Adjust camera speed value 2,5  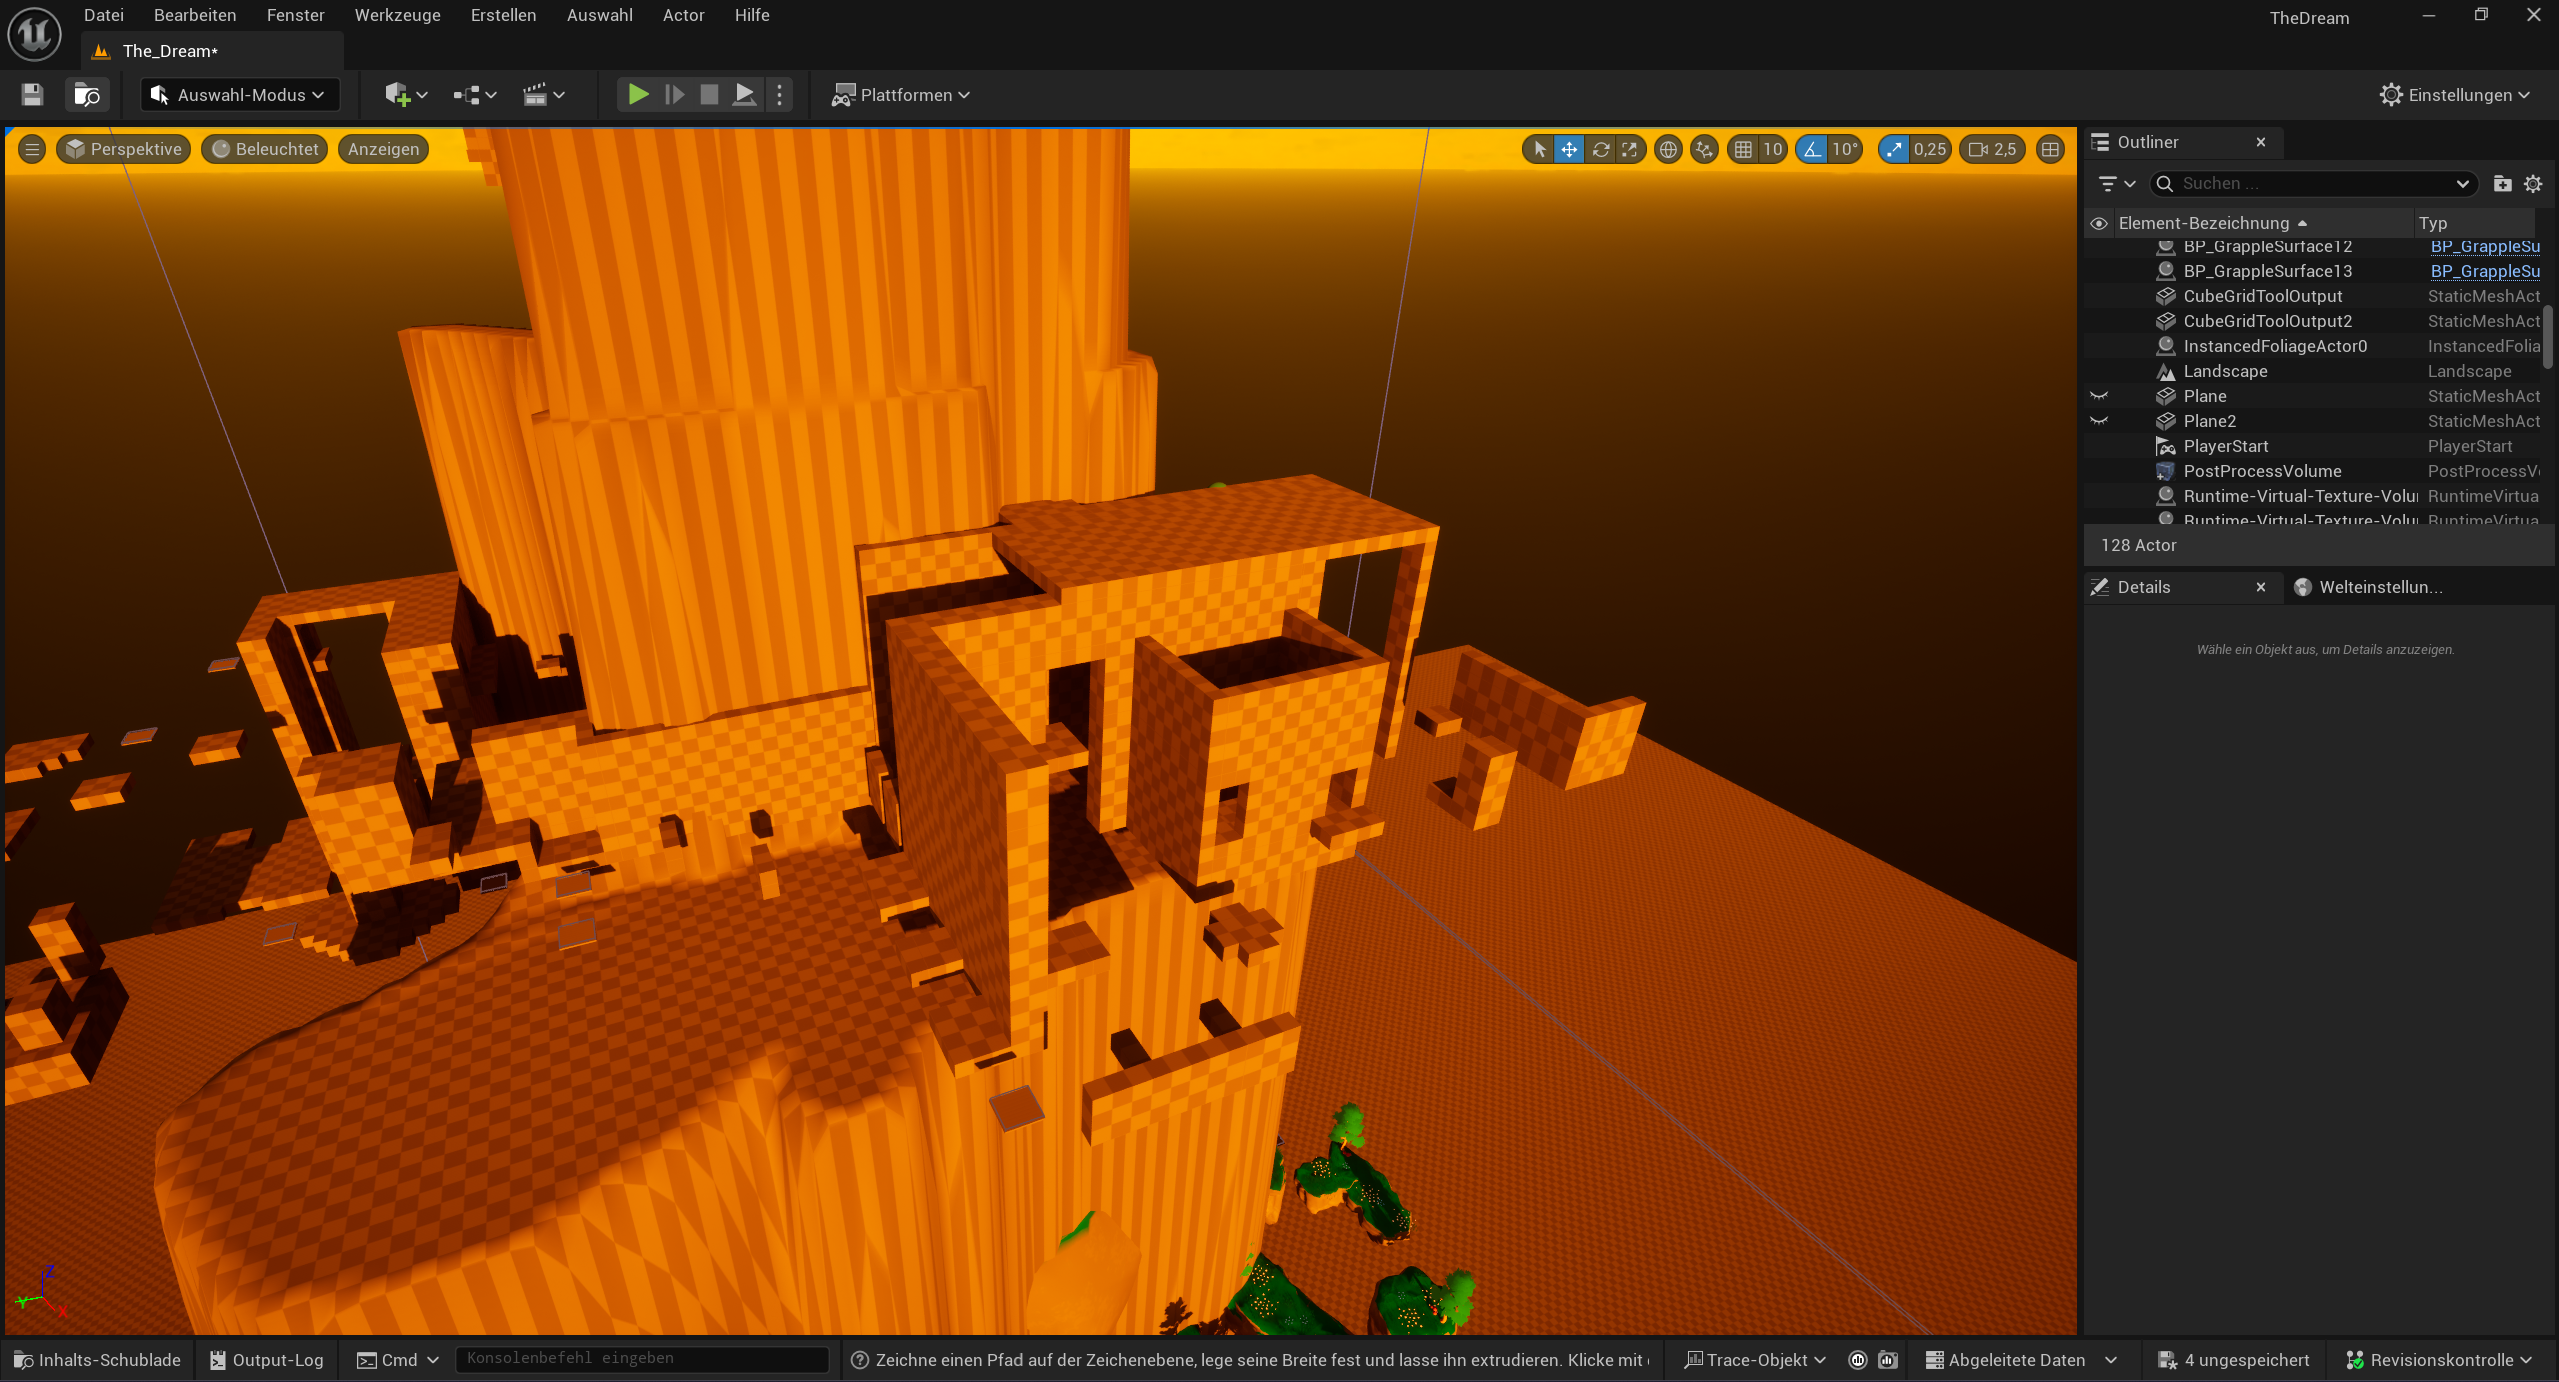pos(1992,150)
